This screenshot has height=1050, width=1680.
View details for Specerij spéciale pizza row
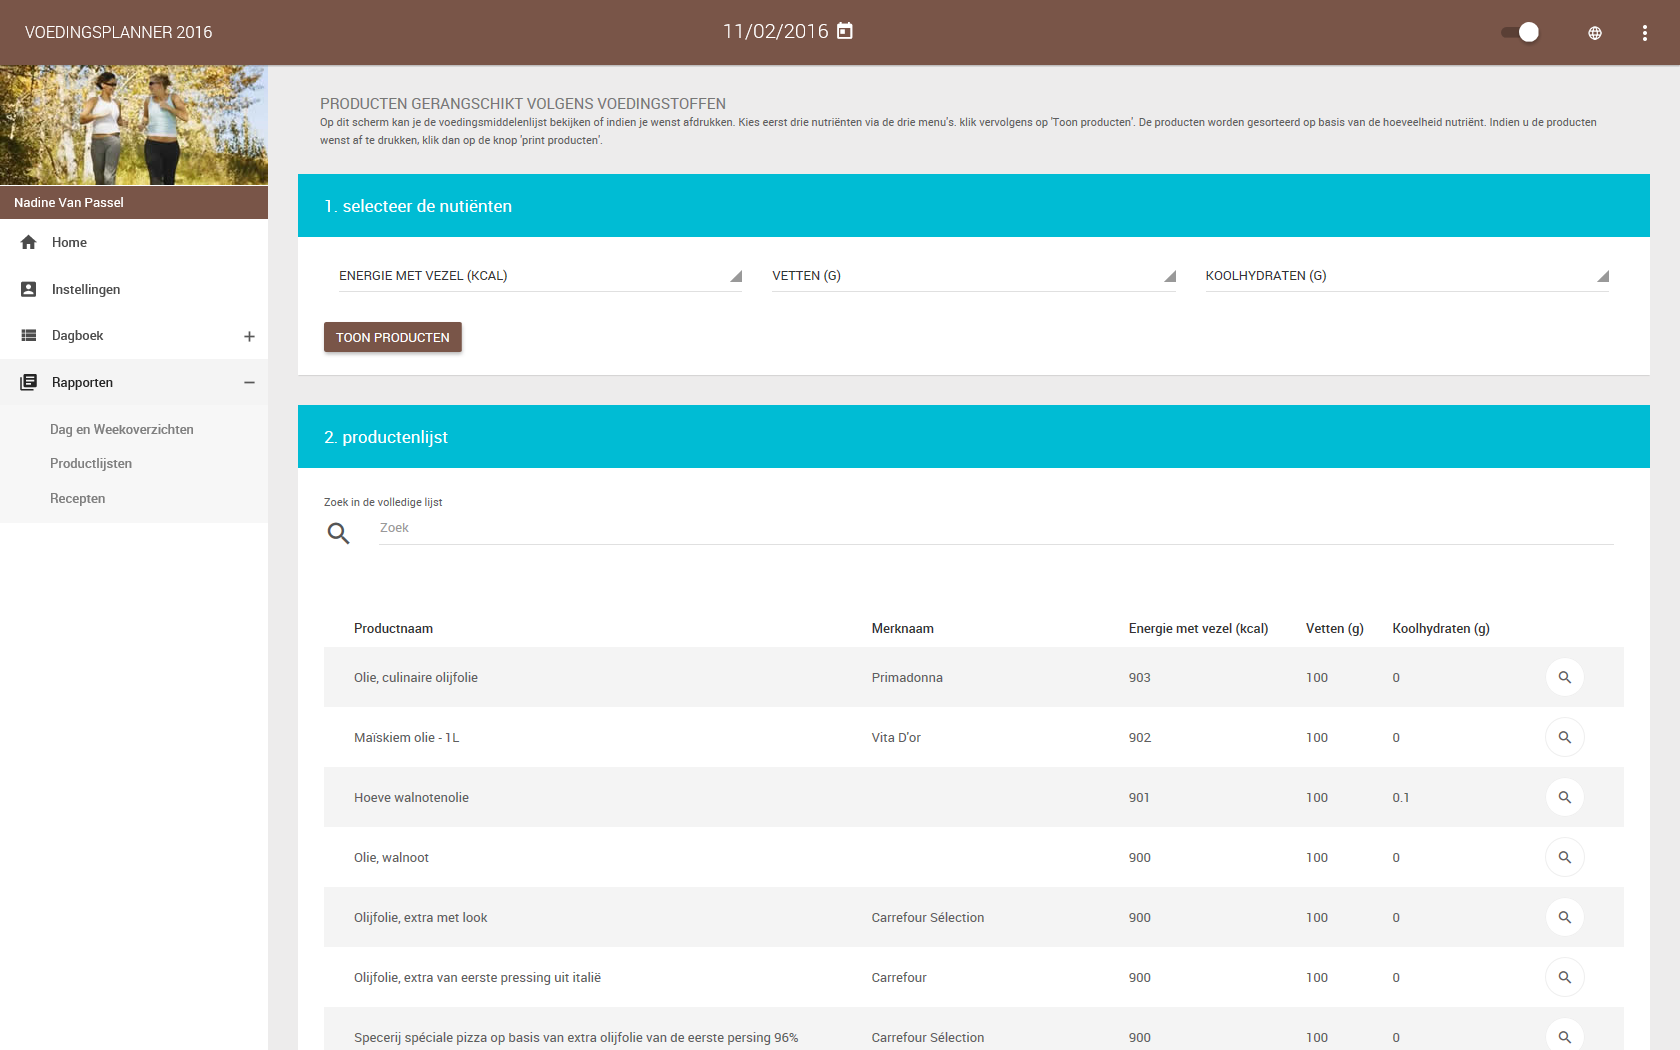[x=1565, y=1036]
